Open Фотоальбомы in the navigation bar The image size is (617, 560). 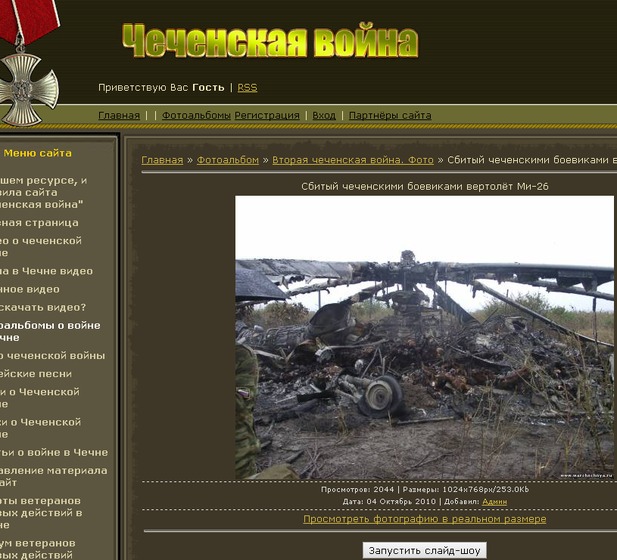point(196,116)
